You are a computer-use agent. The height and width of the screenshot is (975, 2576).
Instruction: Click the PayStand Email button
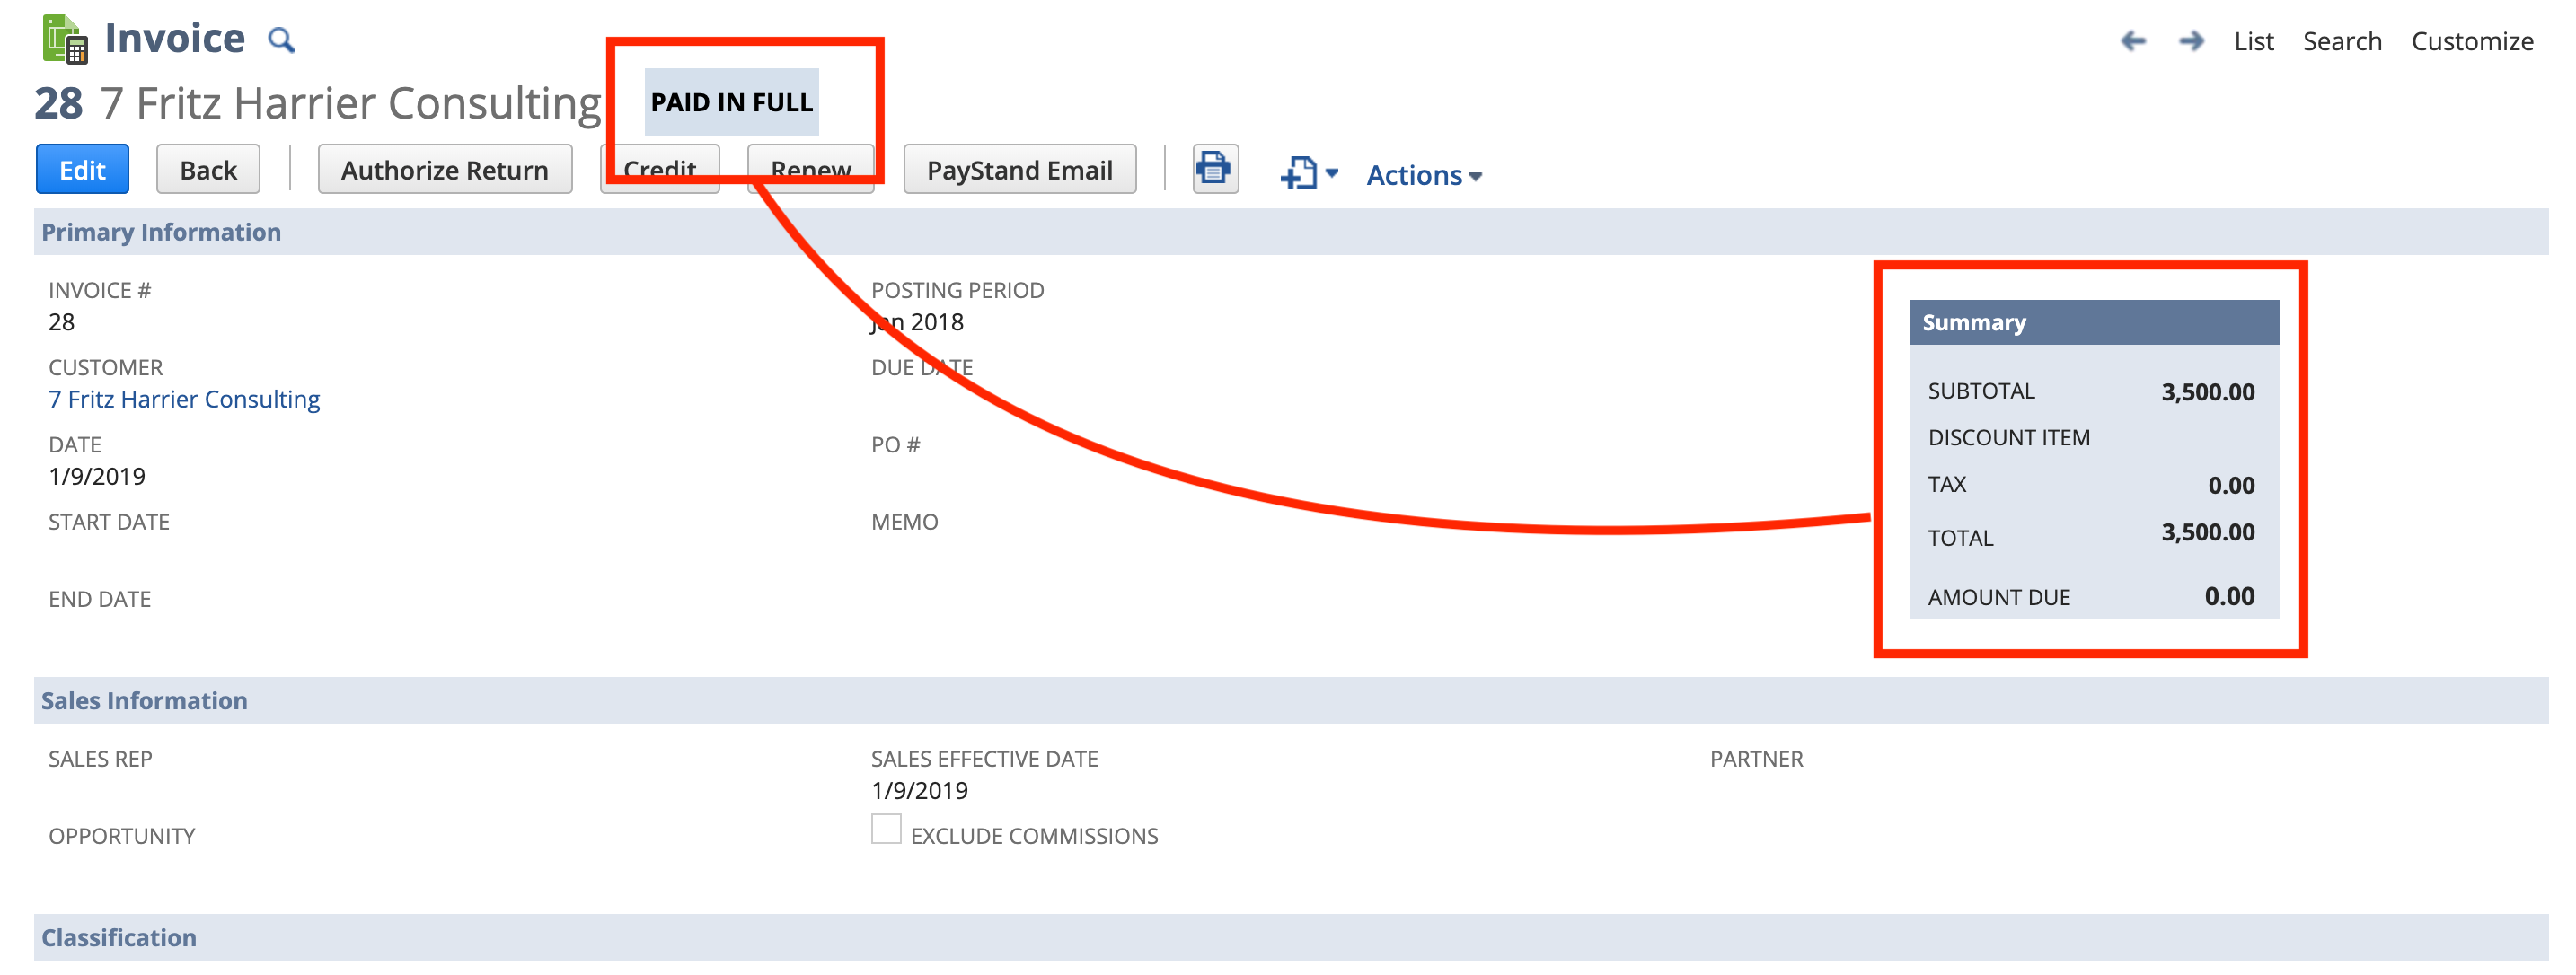pos(1019,170)
